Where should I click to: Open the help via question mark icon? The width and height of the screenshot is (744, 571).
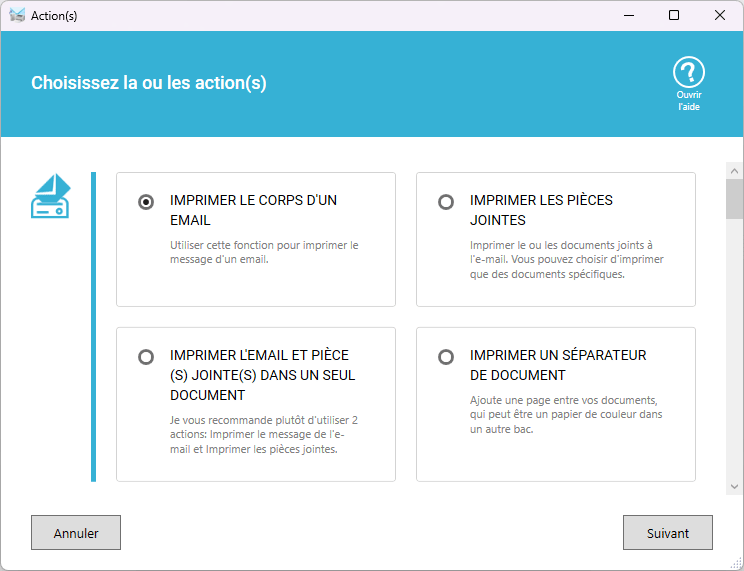pyautogui.click(x=688, y=72)
